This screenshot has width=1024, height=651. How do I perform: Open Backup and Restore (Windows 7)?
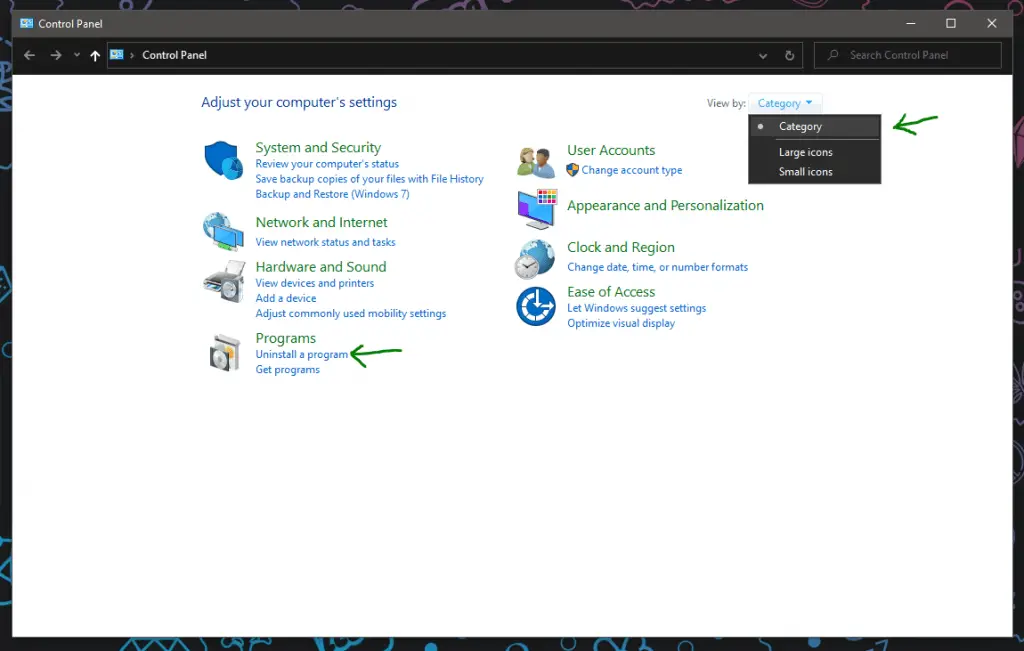click(332, 194)
